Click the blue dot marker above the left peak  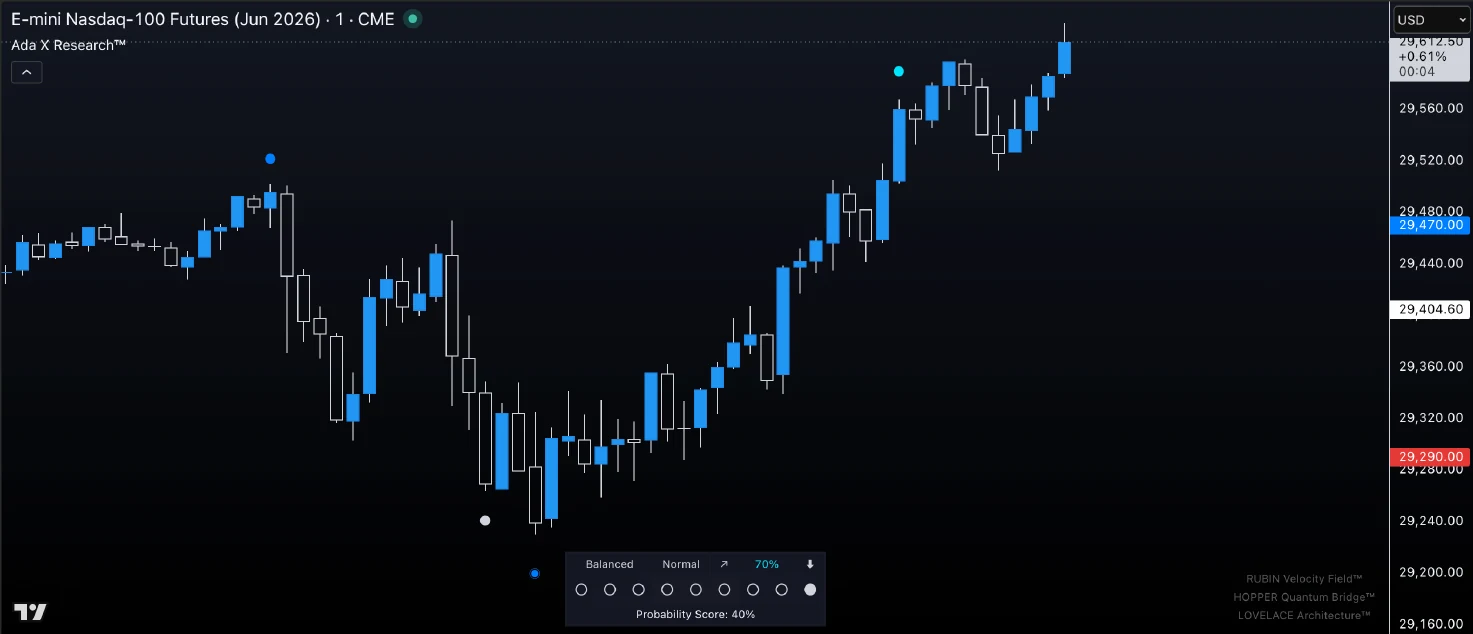[x=270, y=159]
